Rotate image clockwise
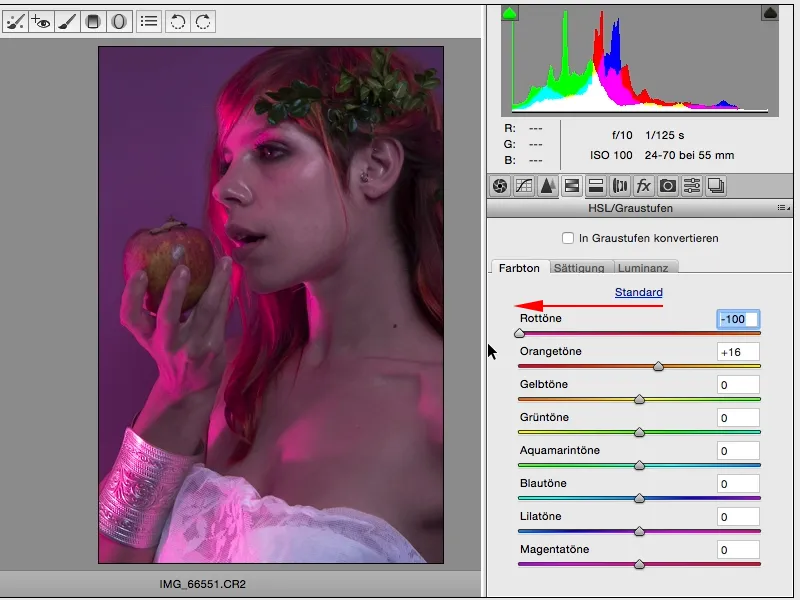 pos(203,21)
